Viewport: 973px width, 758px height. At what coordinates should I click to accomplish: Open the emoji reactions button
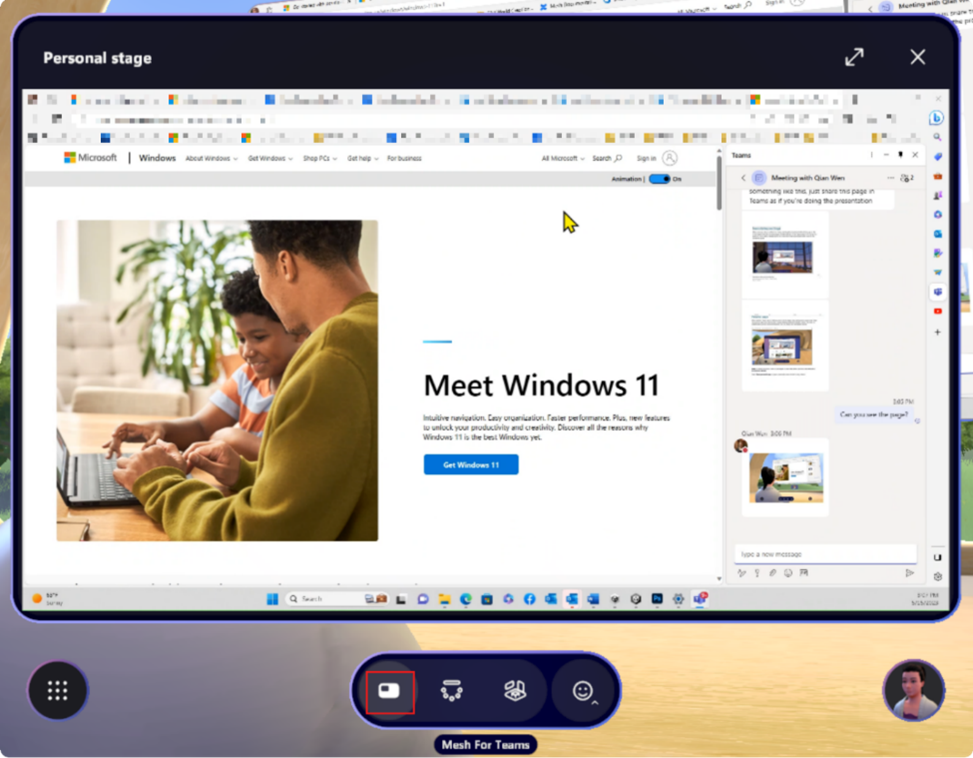[x=583, y=691]
